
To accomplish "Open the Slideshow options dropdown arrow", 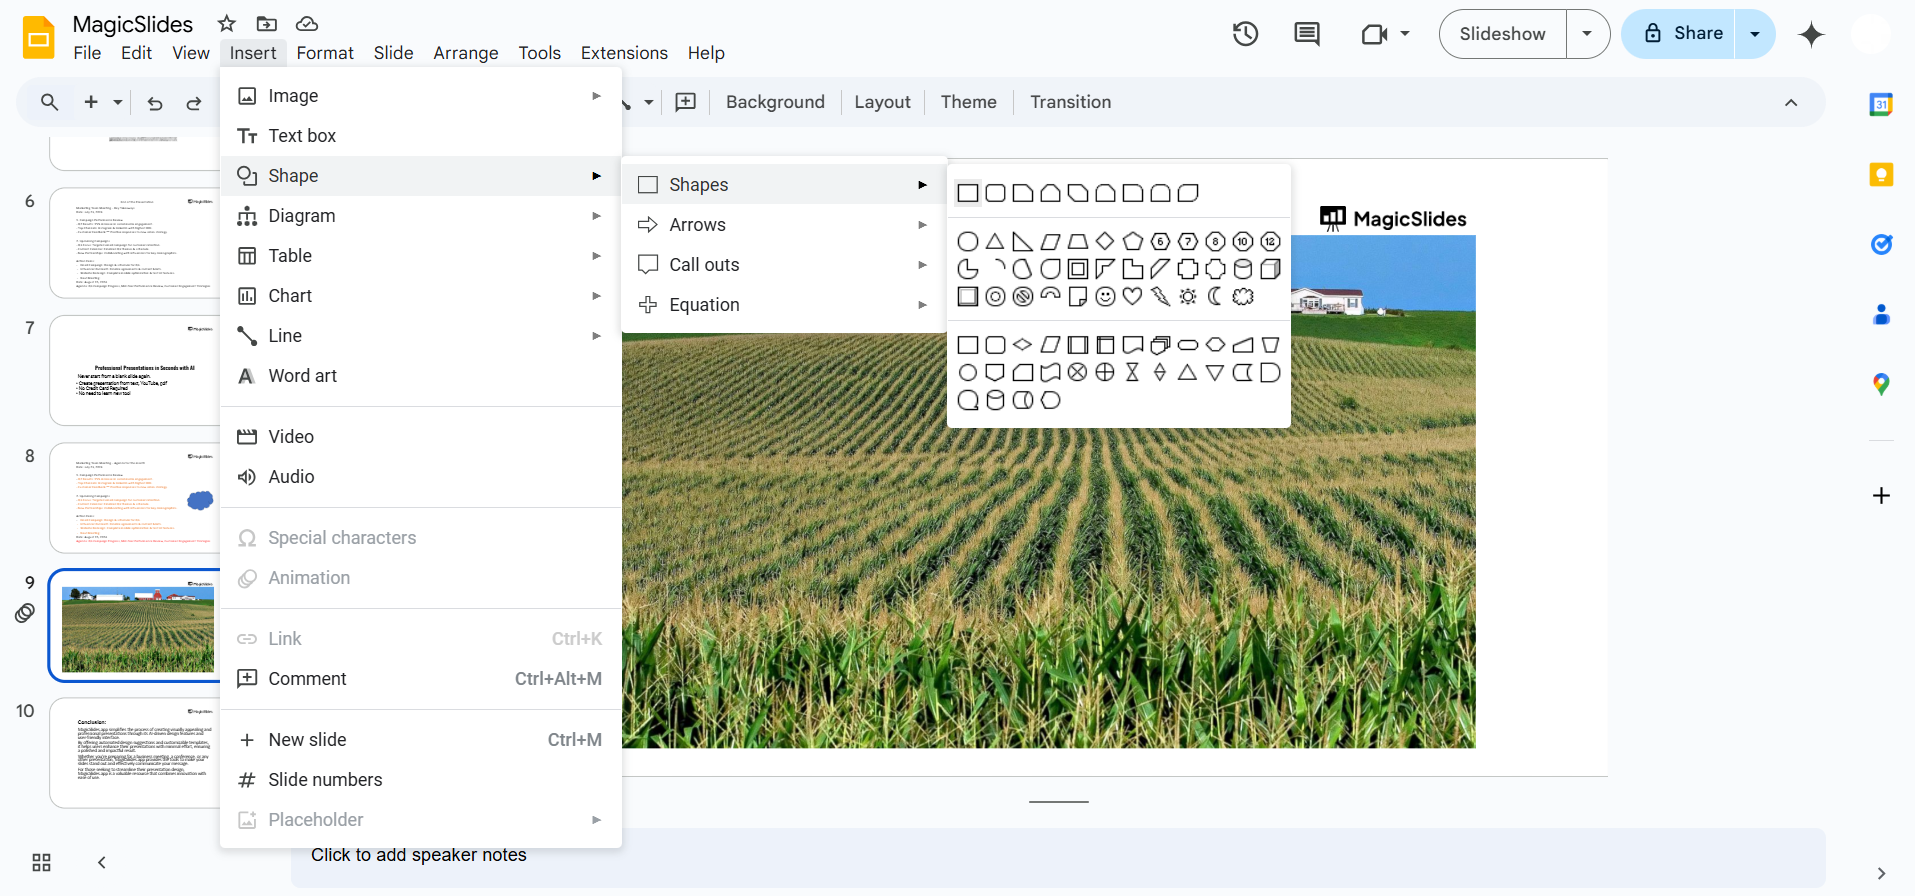I will coord(1587,34).
